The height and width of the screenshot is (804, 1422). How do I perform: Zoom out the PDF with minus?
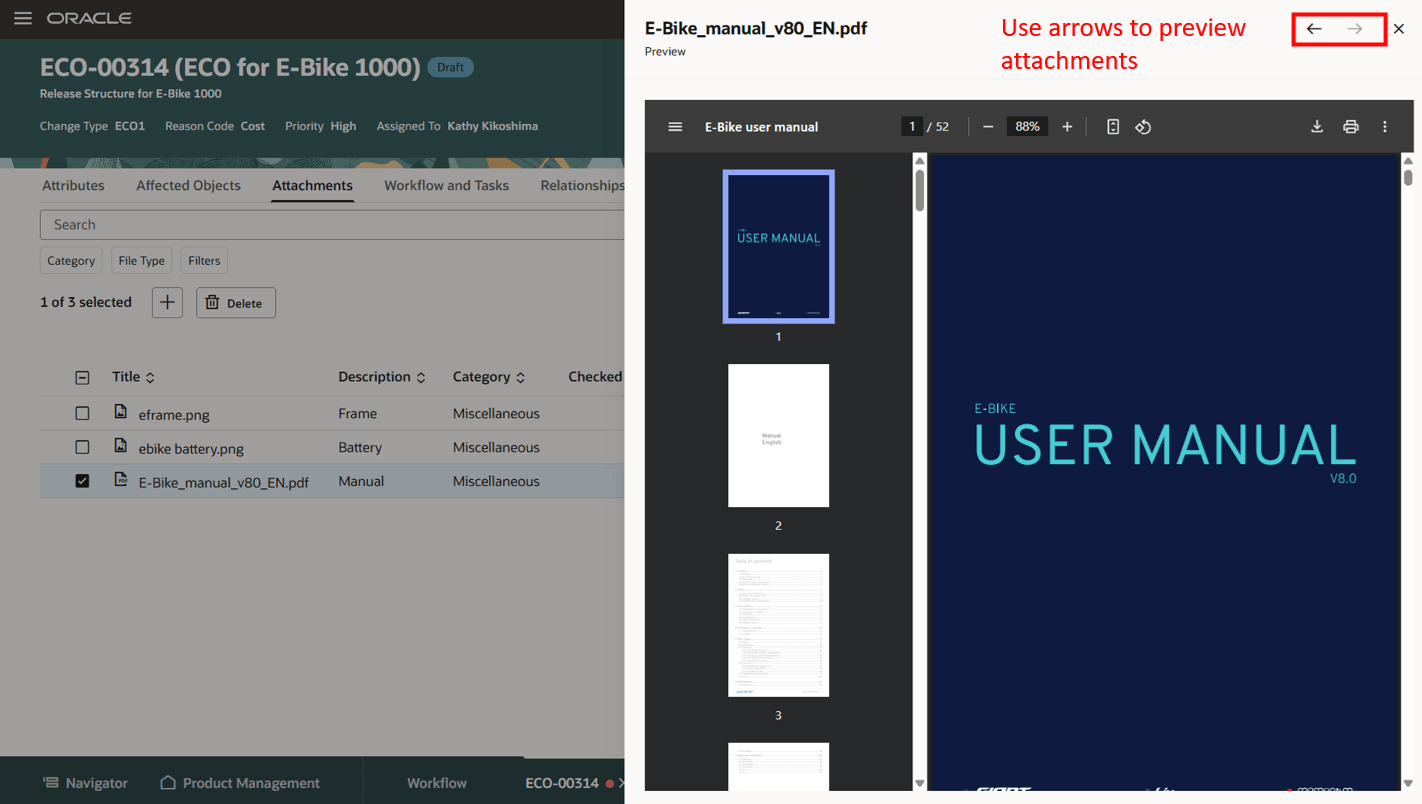[988, 127]
